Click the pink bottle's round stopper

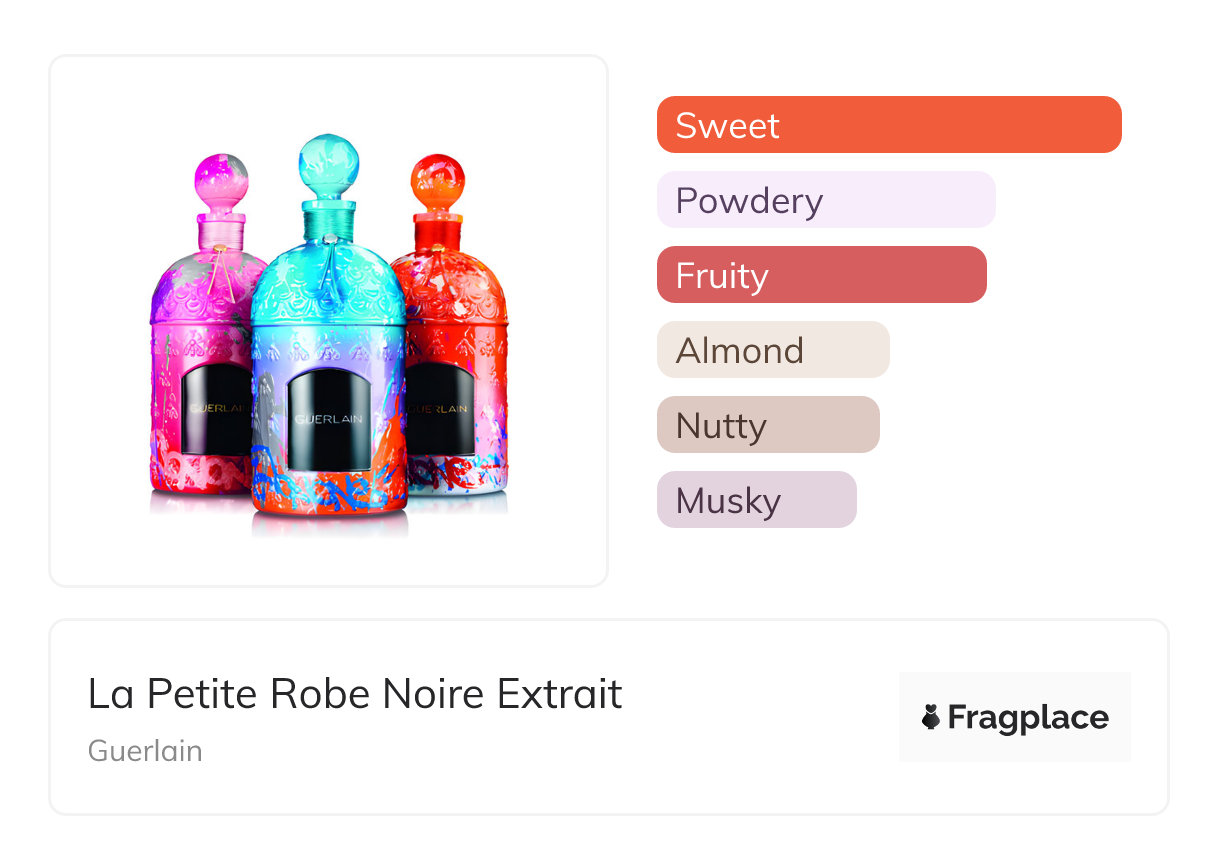[x=222, y=180]
